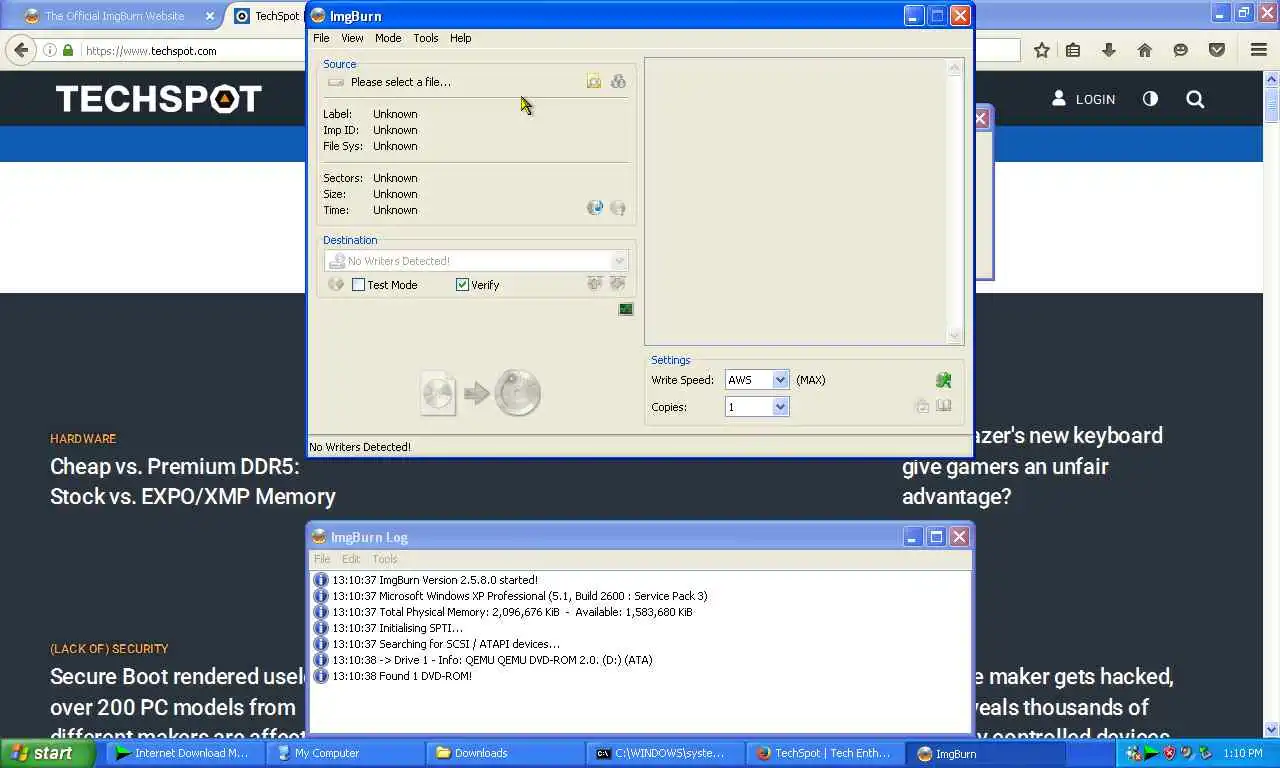Go to Firefox home page icon
This screenshot has height=768, width=1280.
[x=1145, y=50]
